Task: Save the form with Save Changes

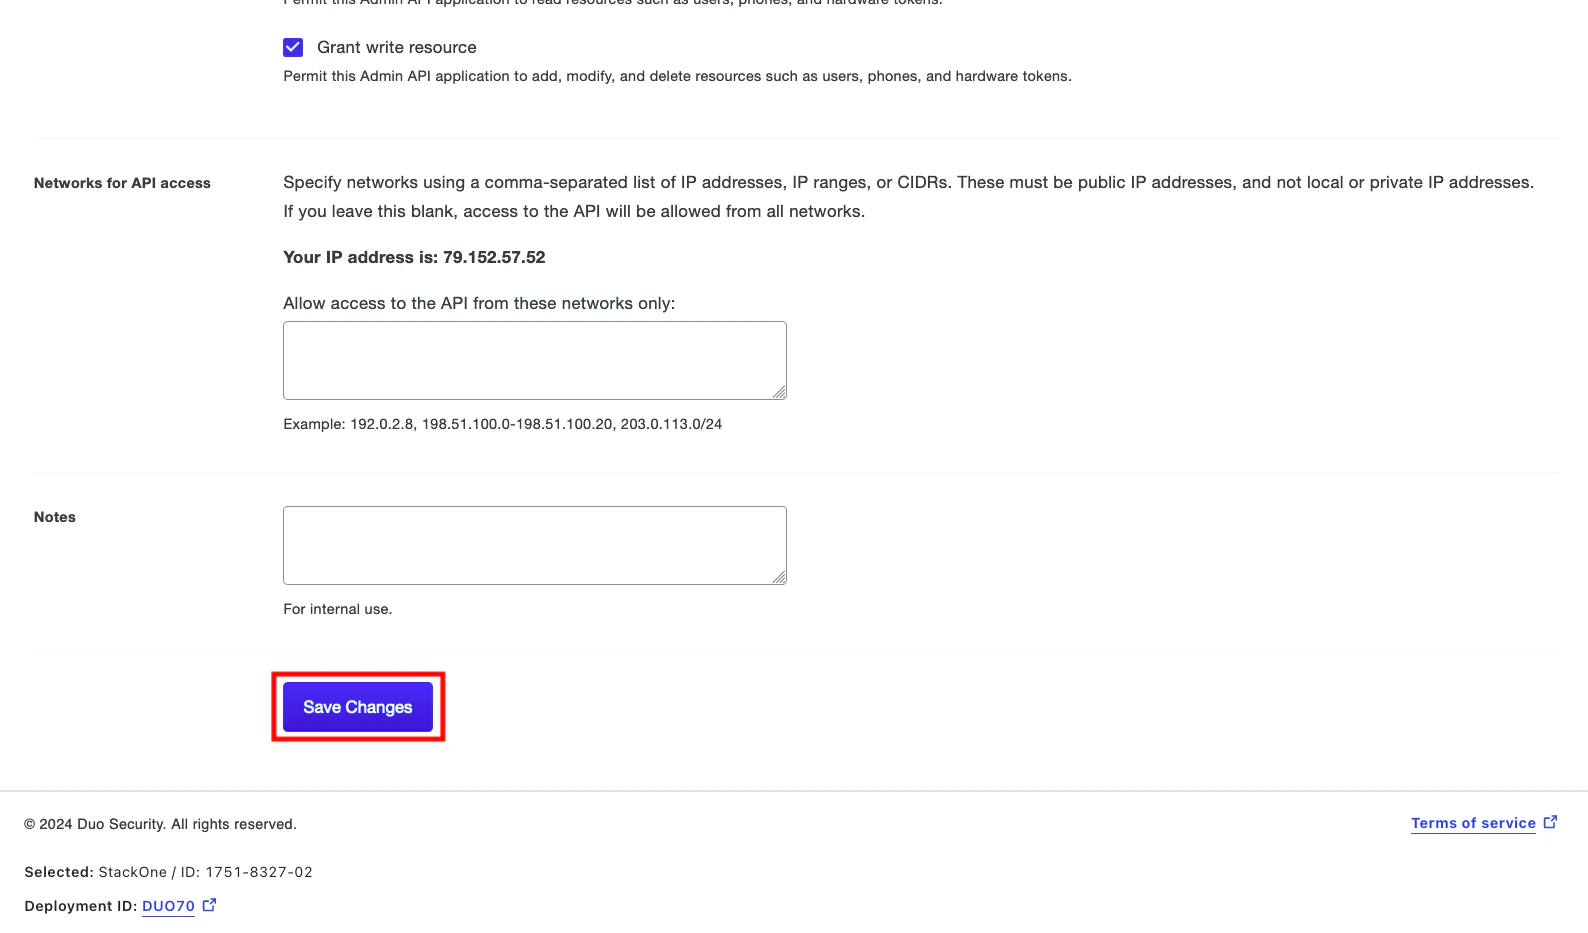Action: pyautogui.click(x=358, y=707)
